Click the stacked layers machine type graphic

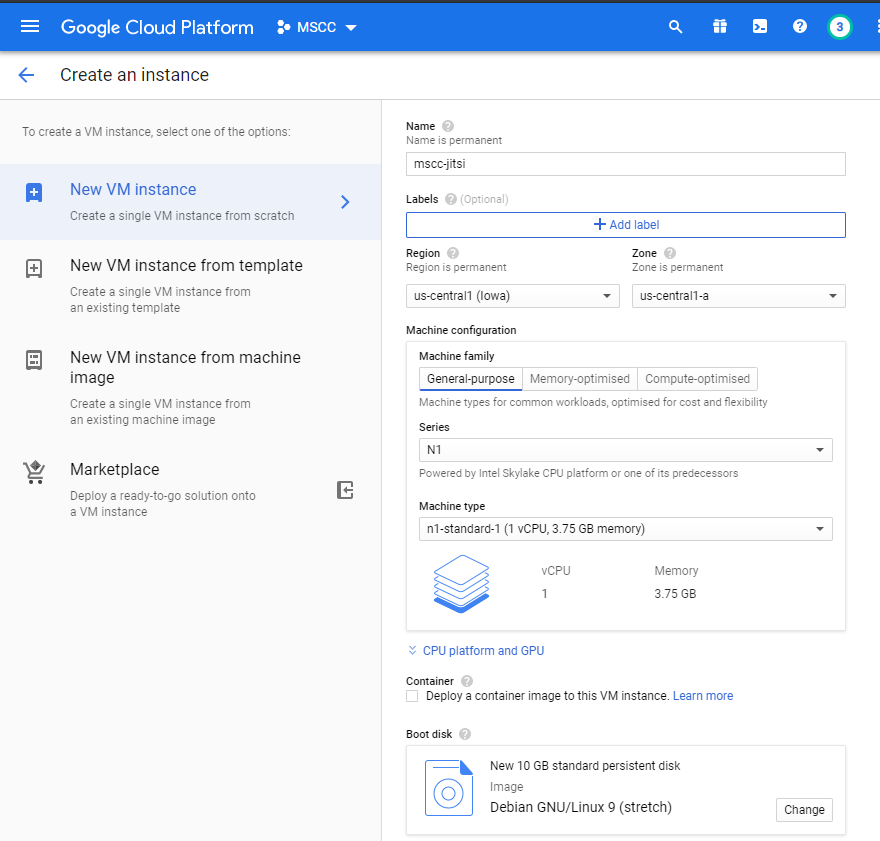[x=461, y=583]
